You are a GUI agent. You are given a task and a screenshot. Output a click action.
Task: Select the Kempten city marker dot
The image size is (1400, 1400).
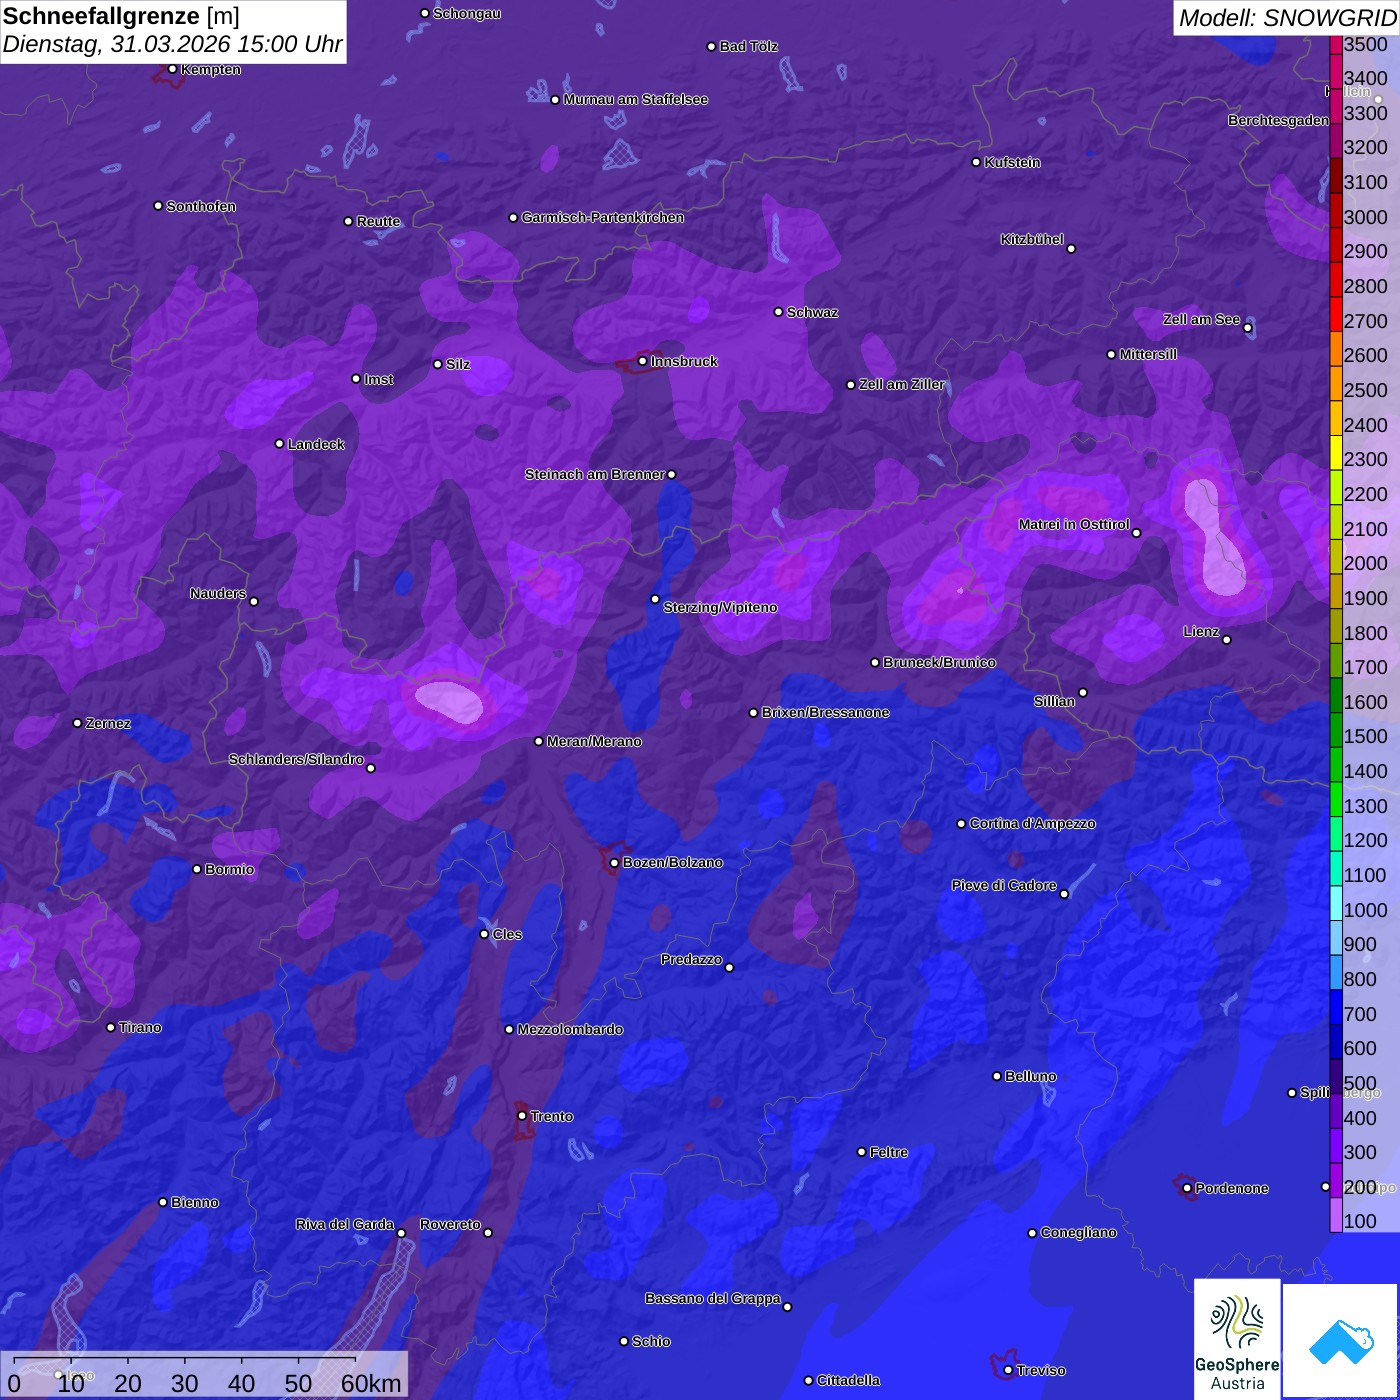pos(172,69)
